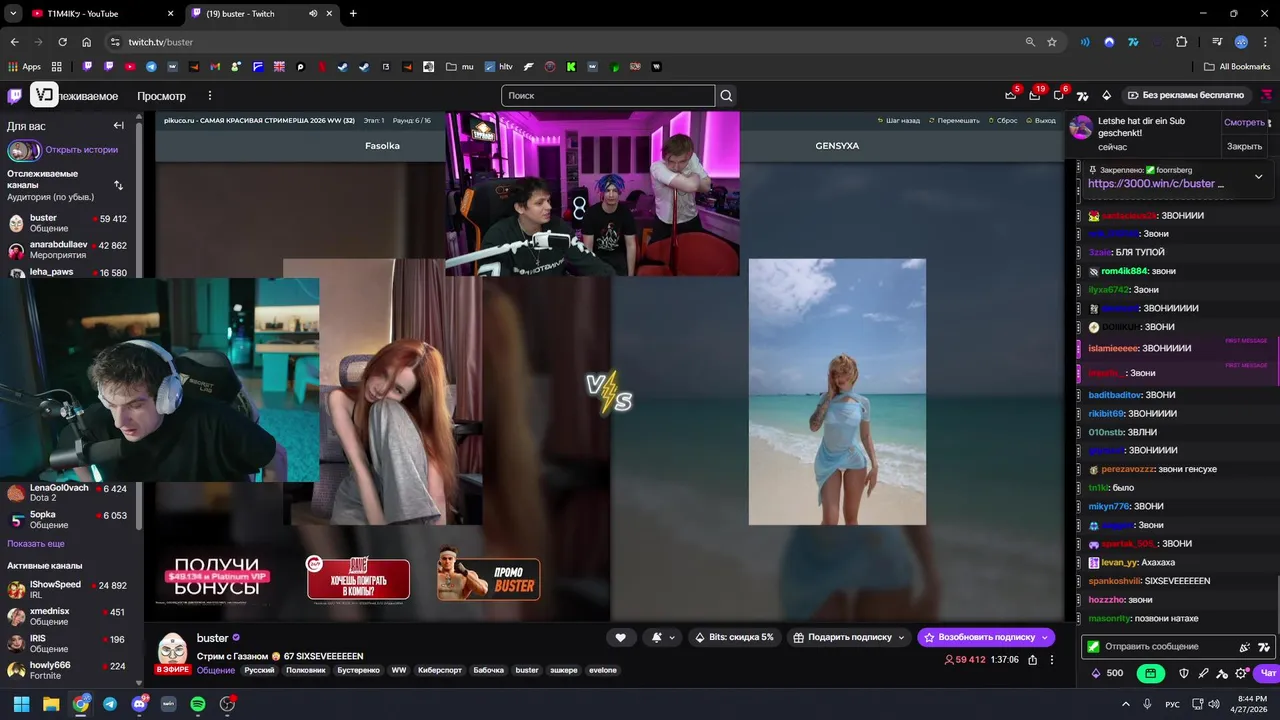Open 7TV icon in top bar
The width and height of the screenshot is (1280, 720).
click(x=1082, y=95)
